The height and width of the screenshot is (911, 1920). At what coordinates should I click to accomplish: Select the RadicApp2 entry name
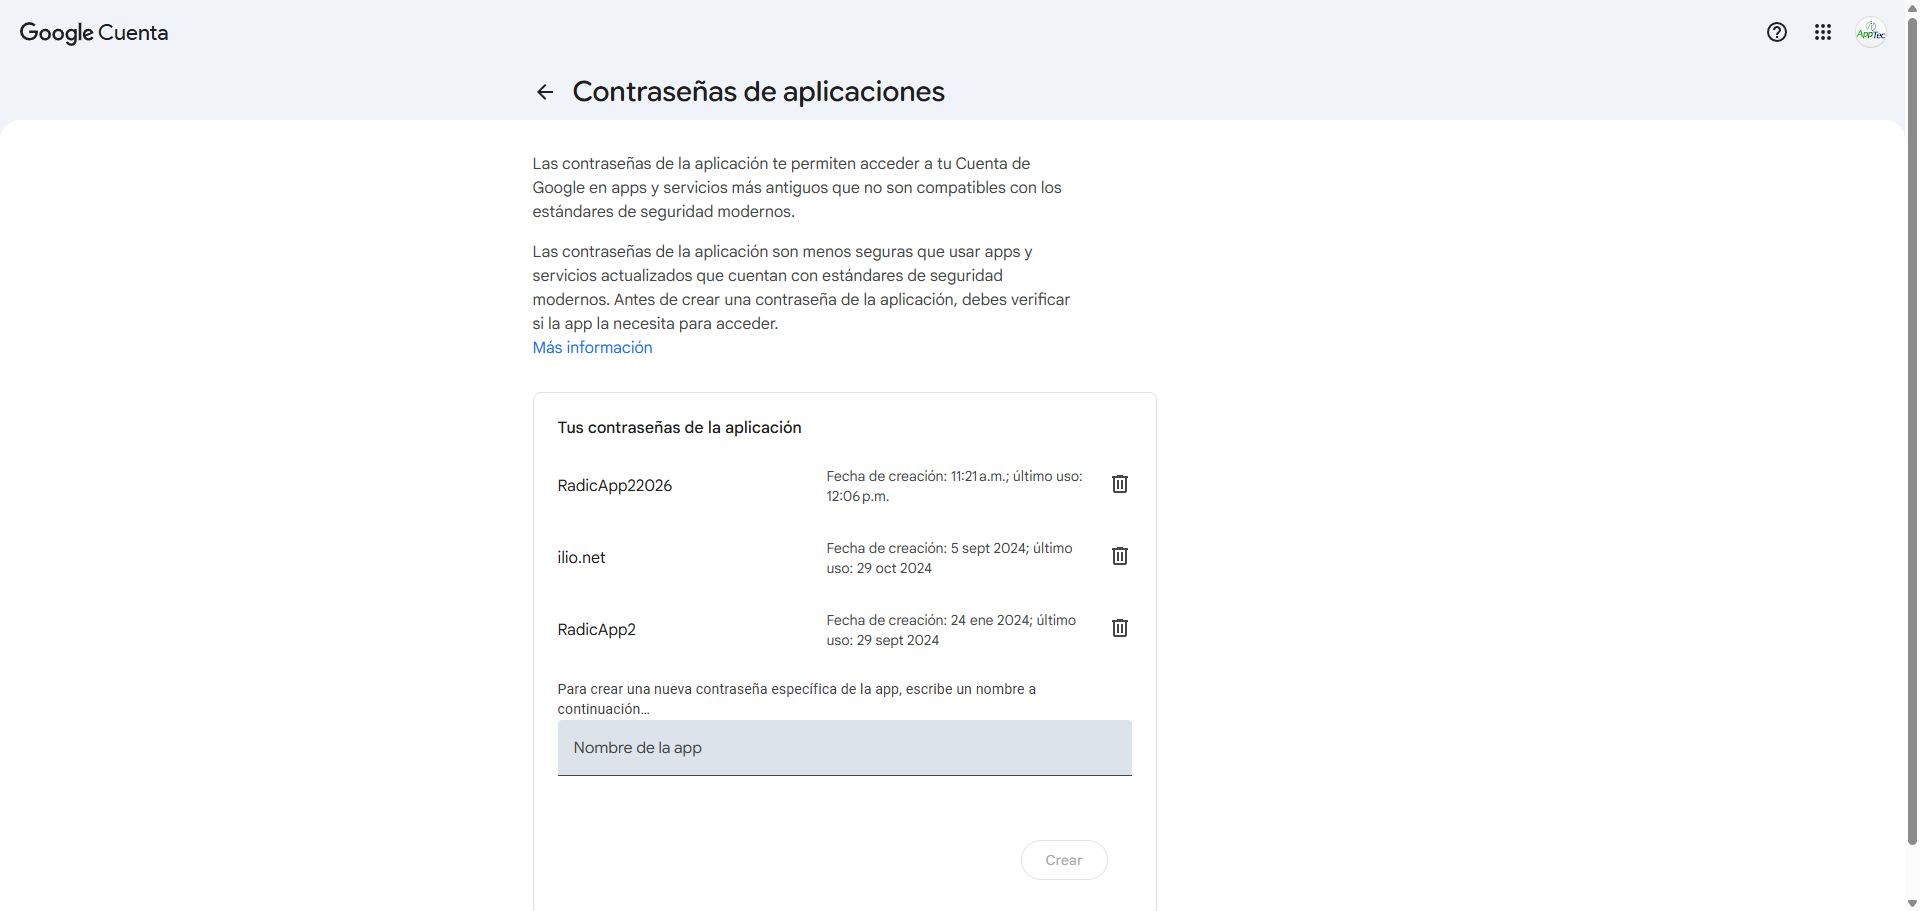[x=596, y=630]
